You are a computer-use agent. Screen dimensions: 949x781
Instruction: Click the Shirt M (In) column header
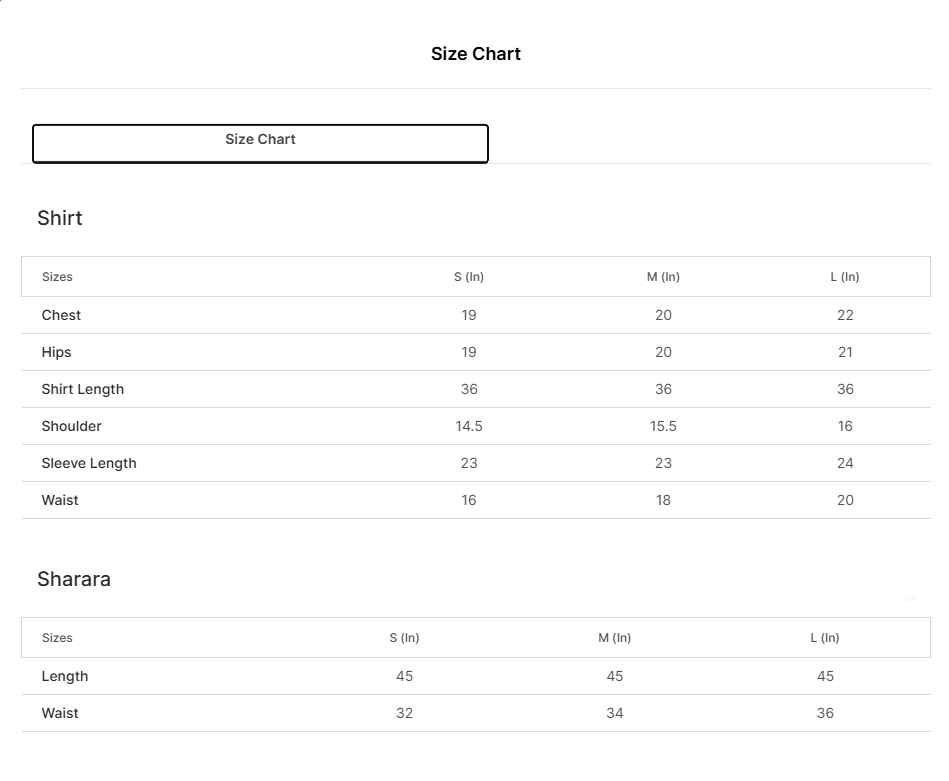pos(663,277)
